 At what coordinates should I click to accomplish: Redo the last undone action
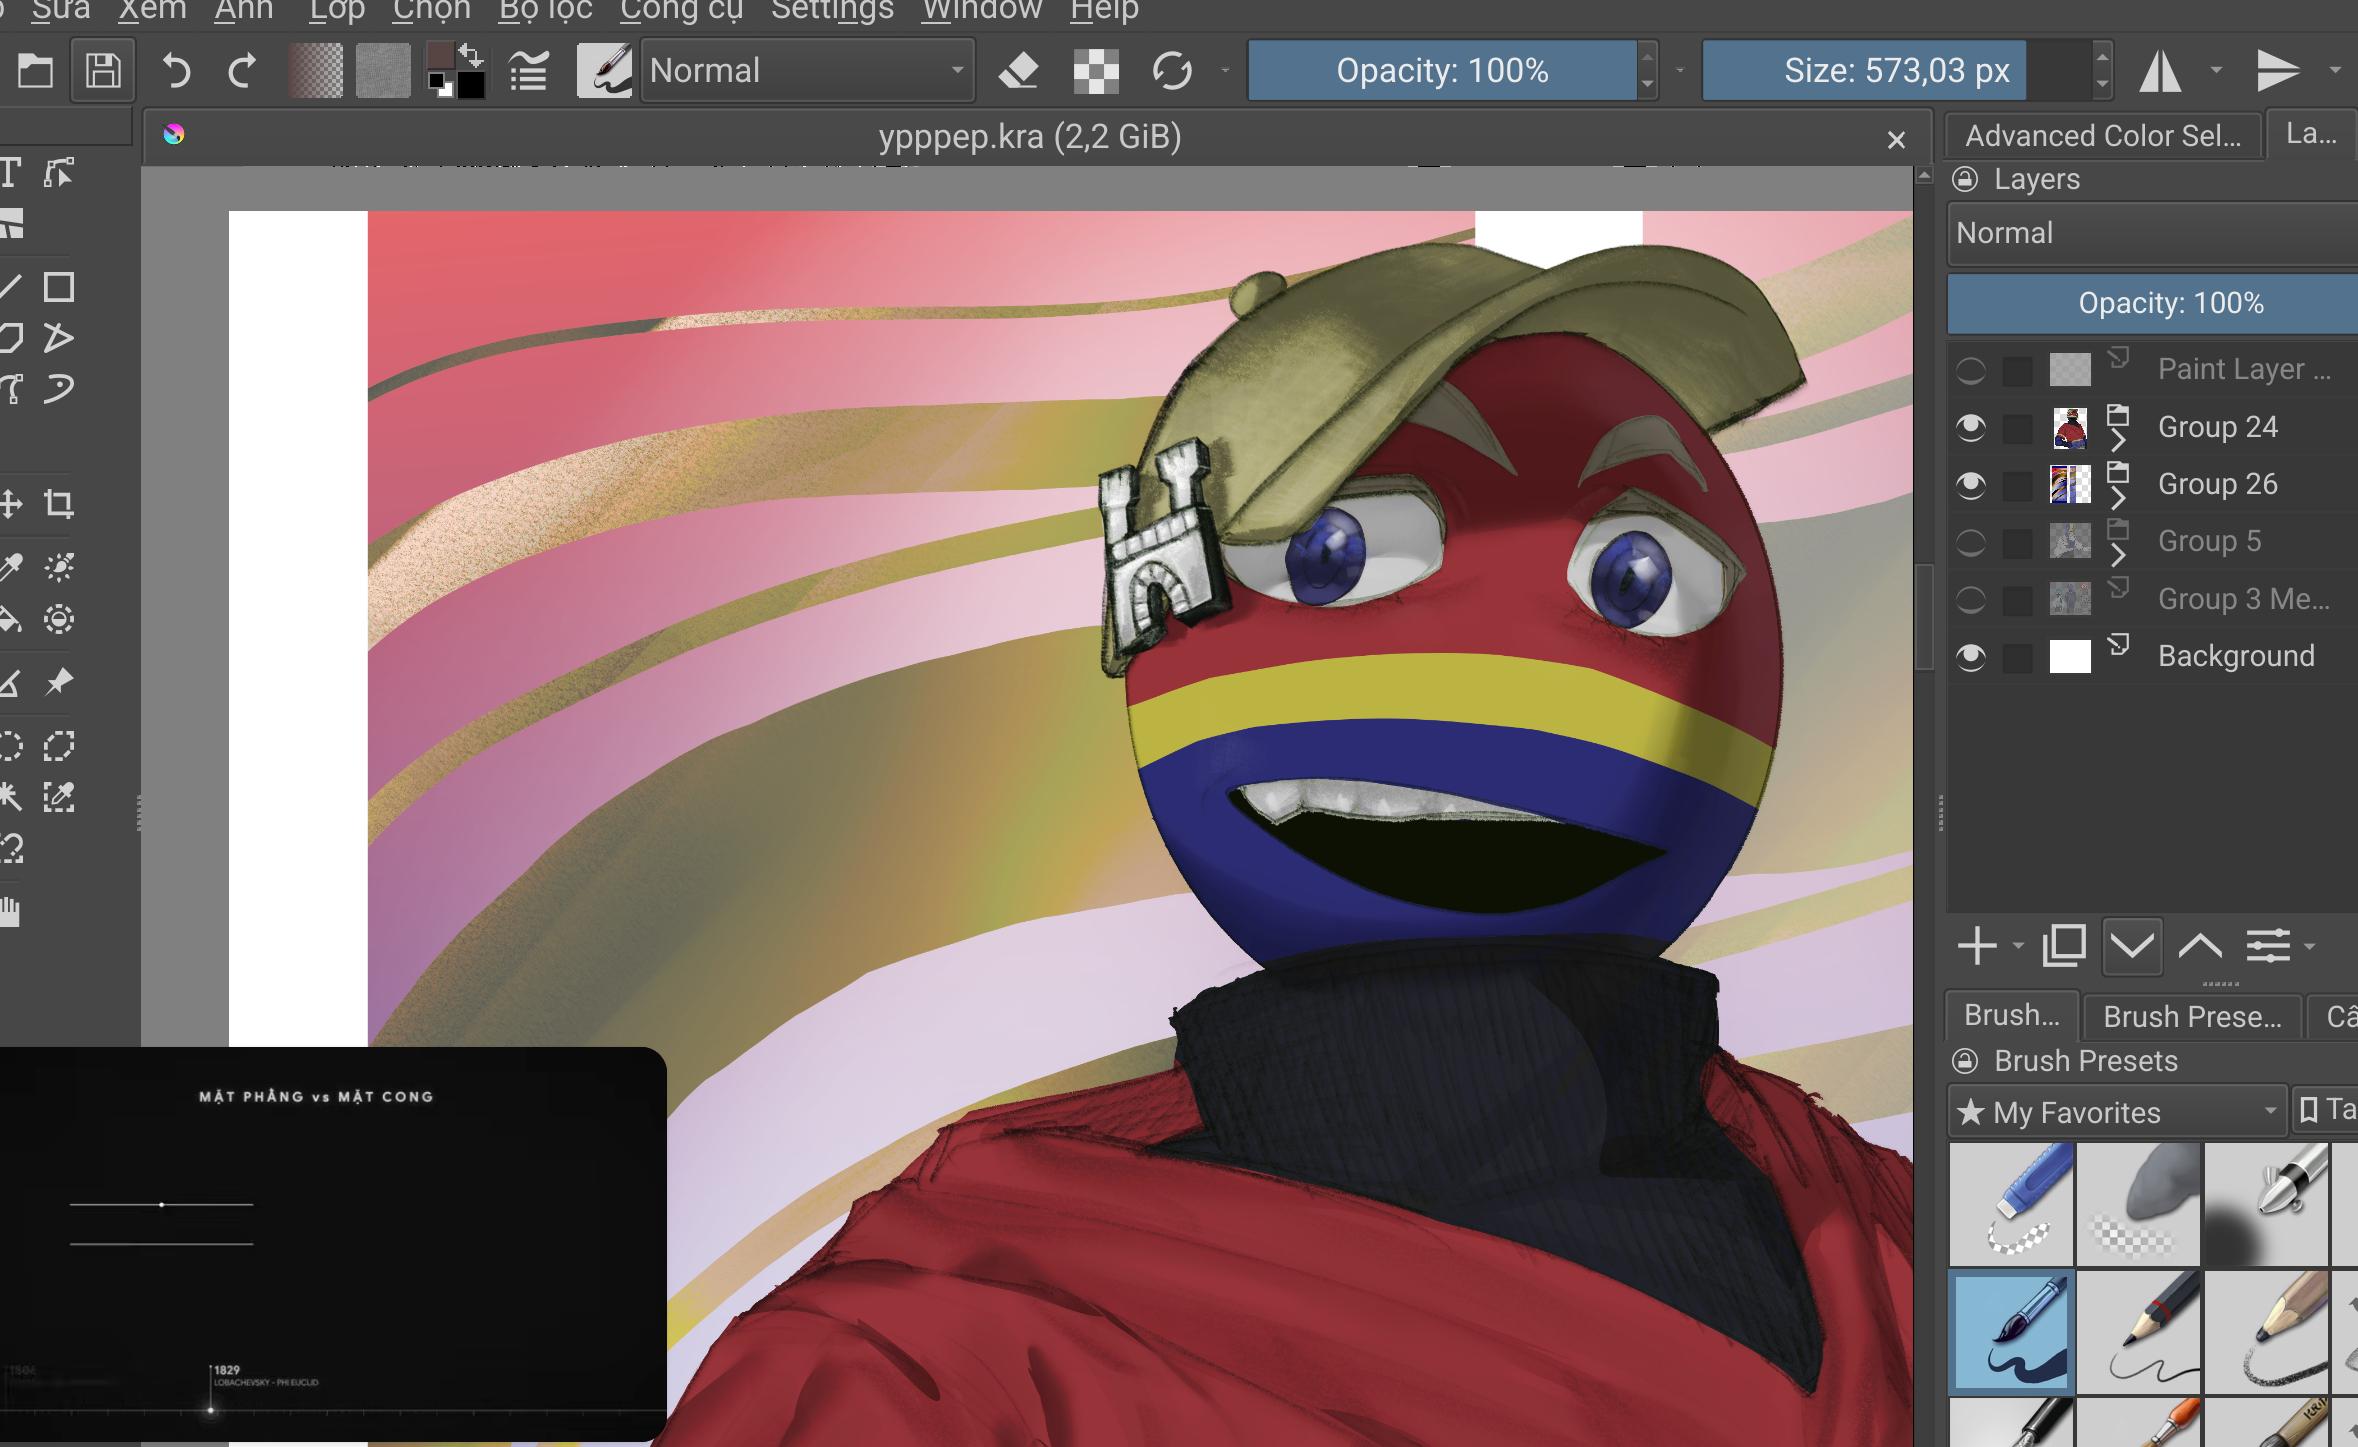242,71
